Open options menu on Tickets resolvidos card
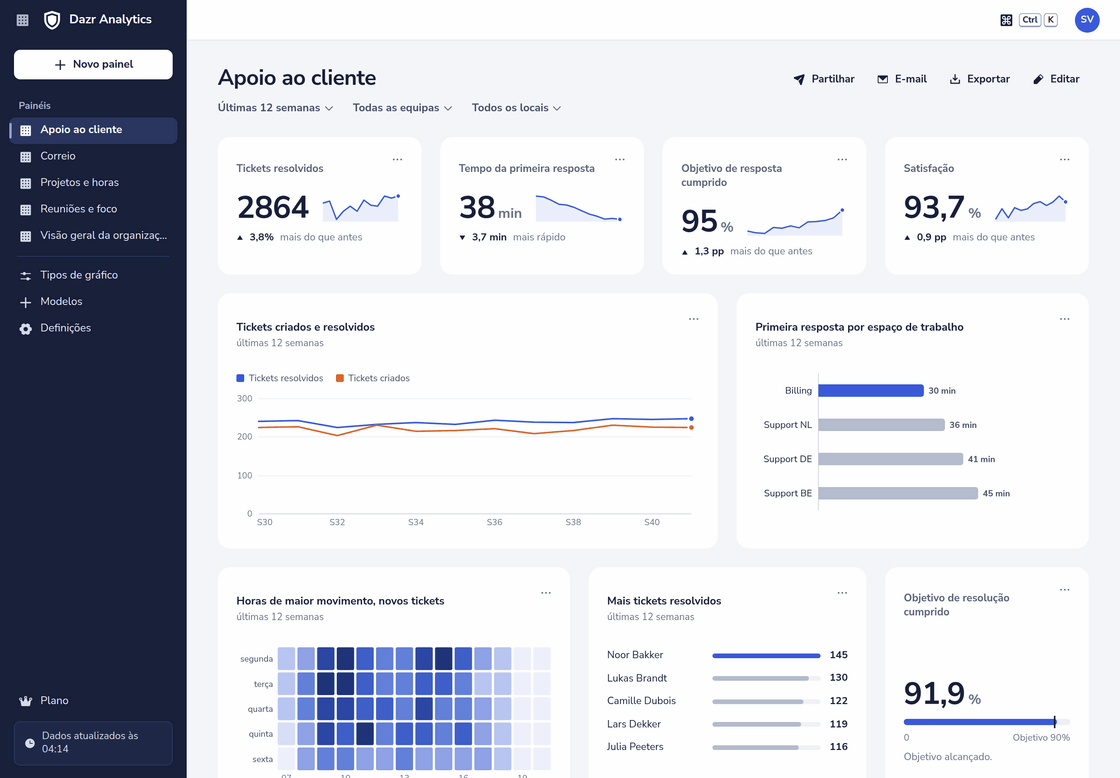This screenshot has height=778, width=1120. [397, 159]
